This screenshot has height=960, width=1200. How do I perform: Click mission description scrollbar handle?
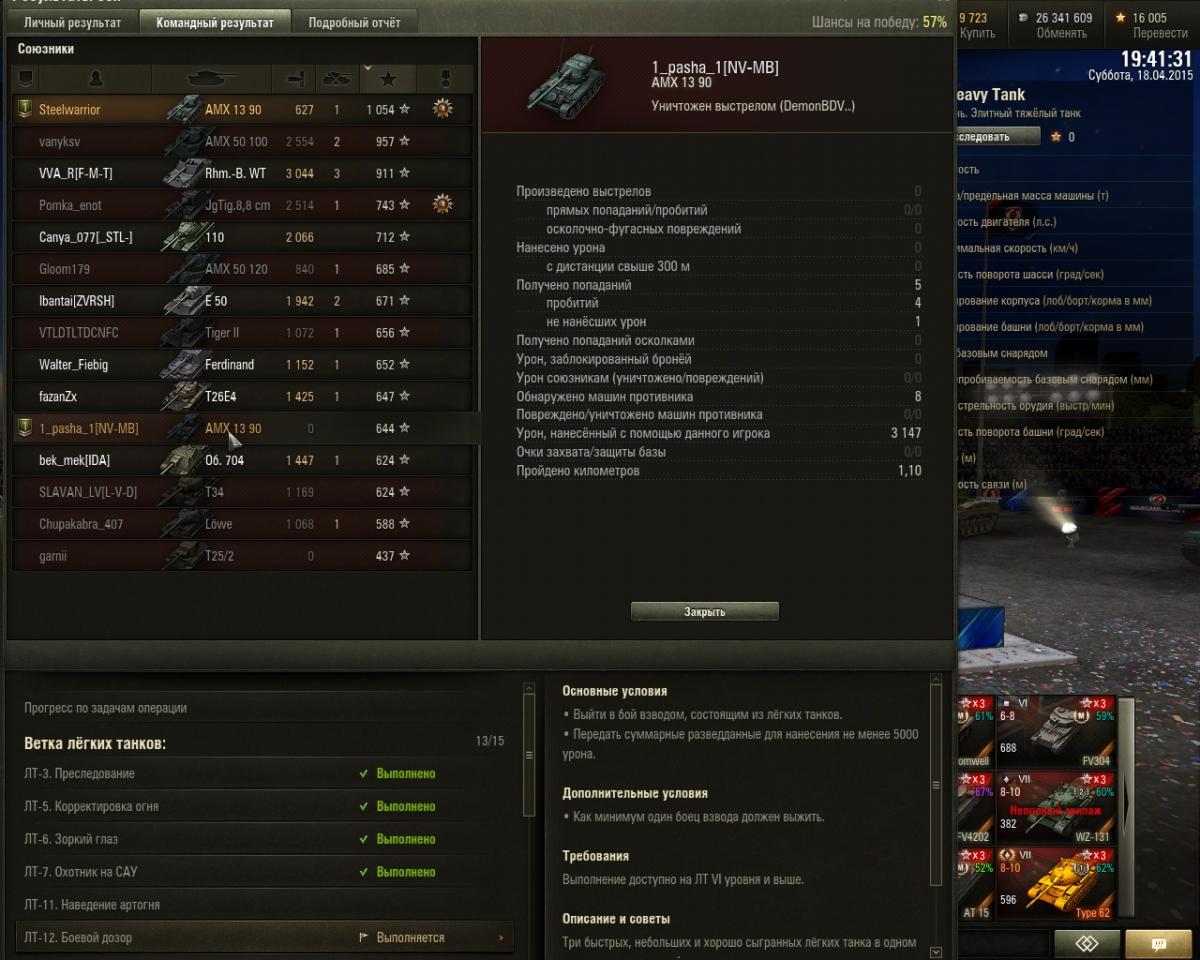pos(936,785)
